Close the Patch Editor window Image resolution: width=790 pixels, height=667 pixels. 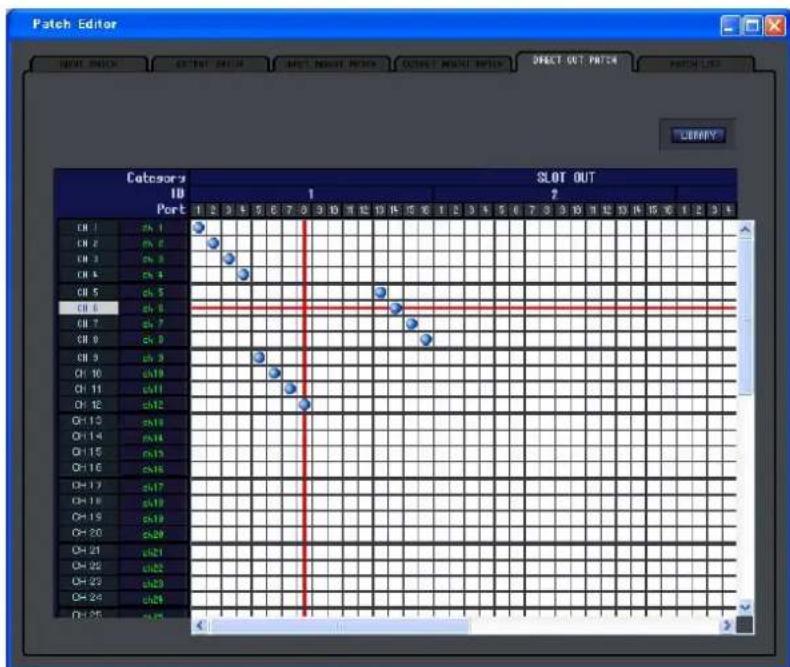click(x=774, y=26)
